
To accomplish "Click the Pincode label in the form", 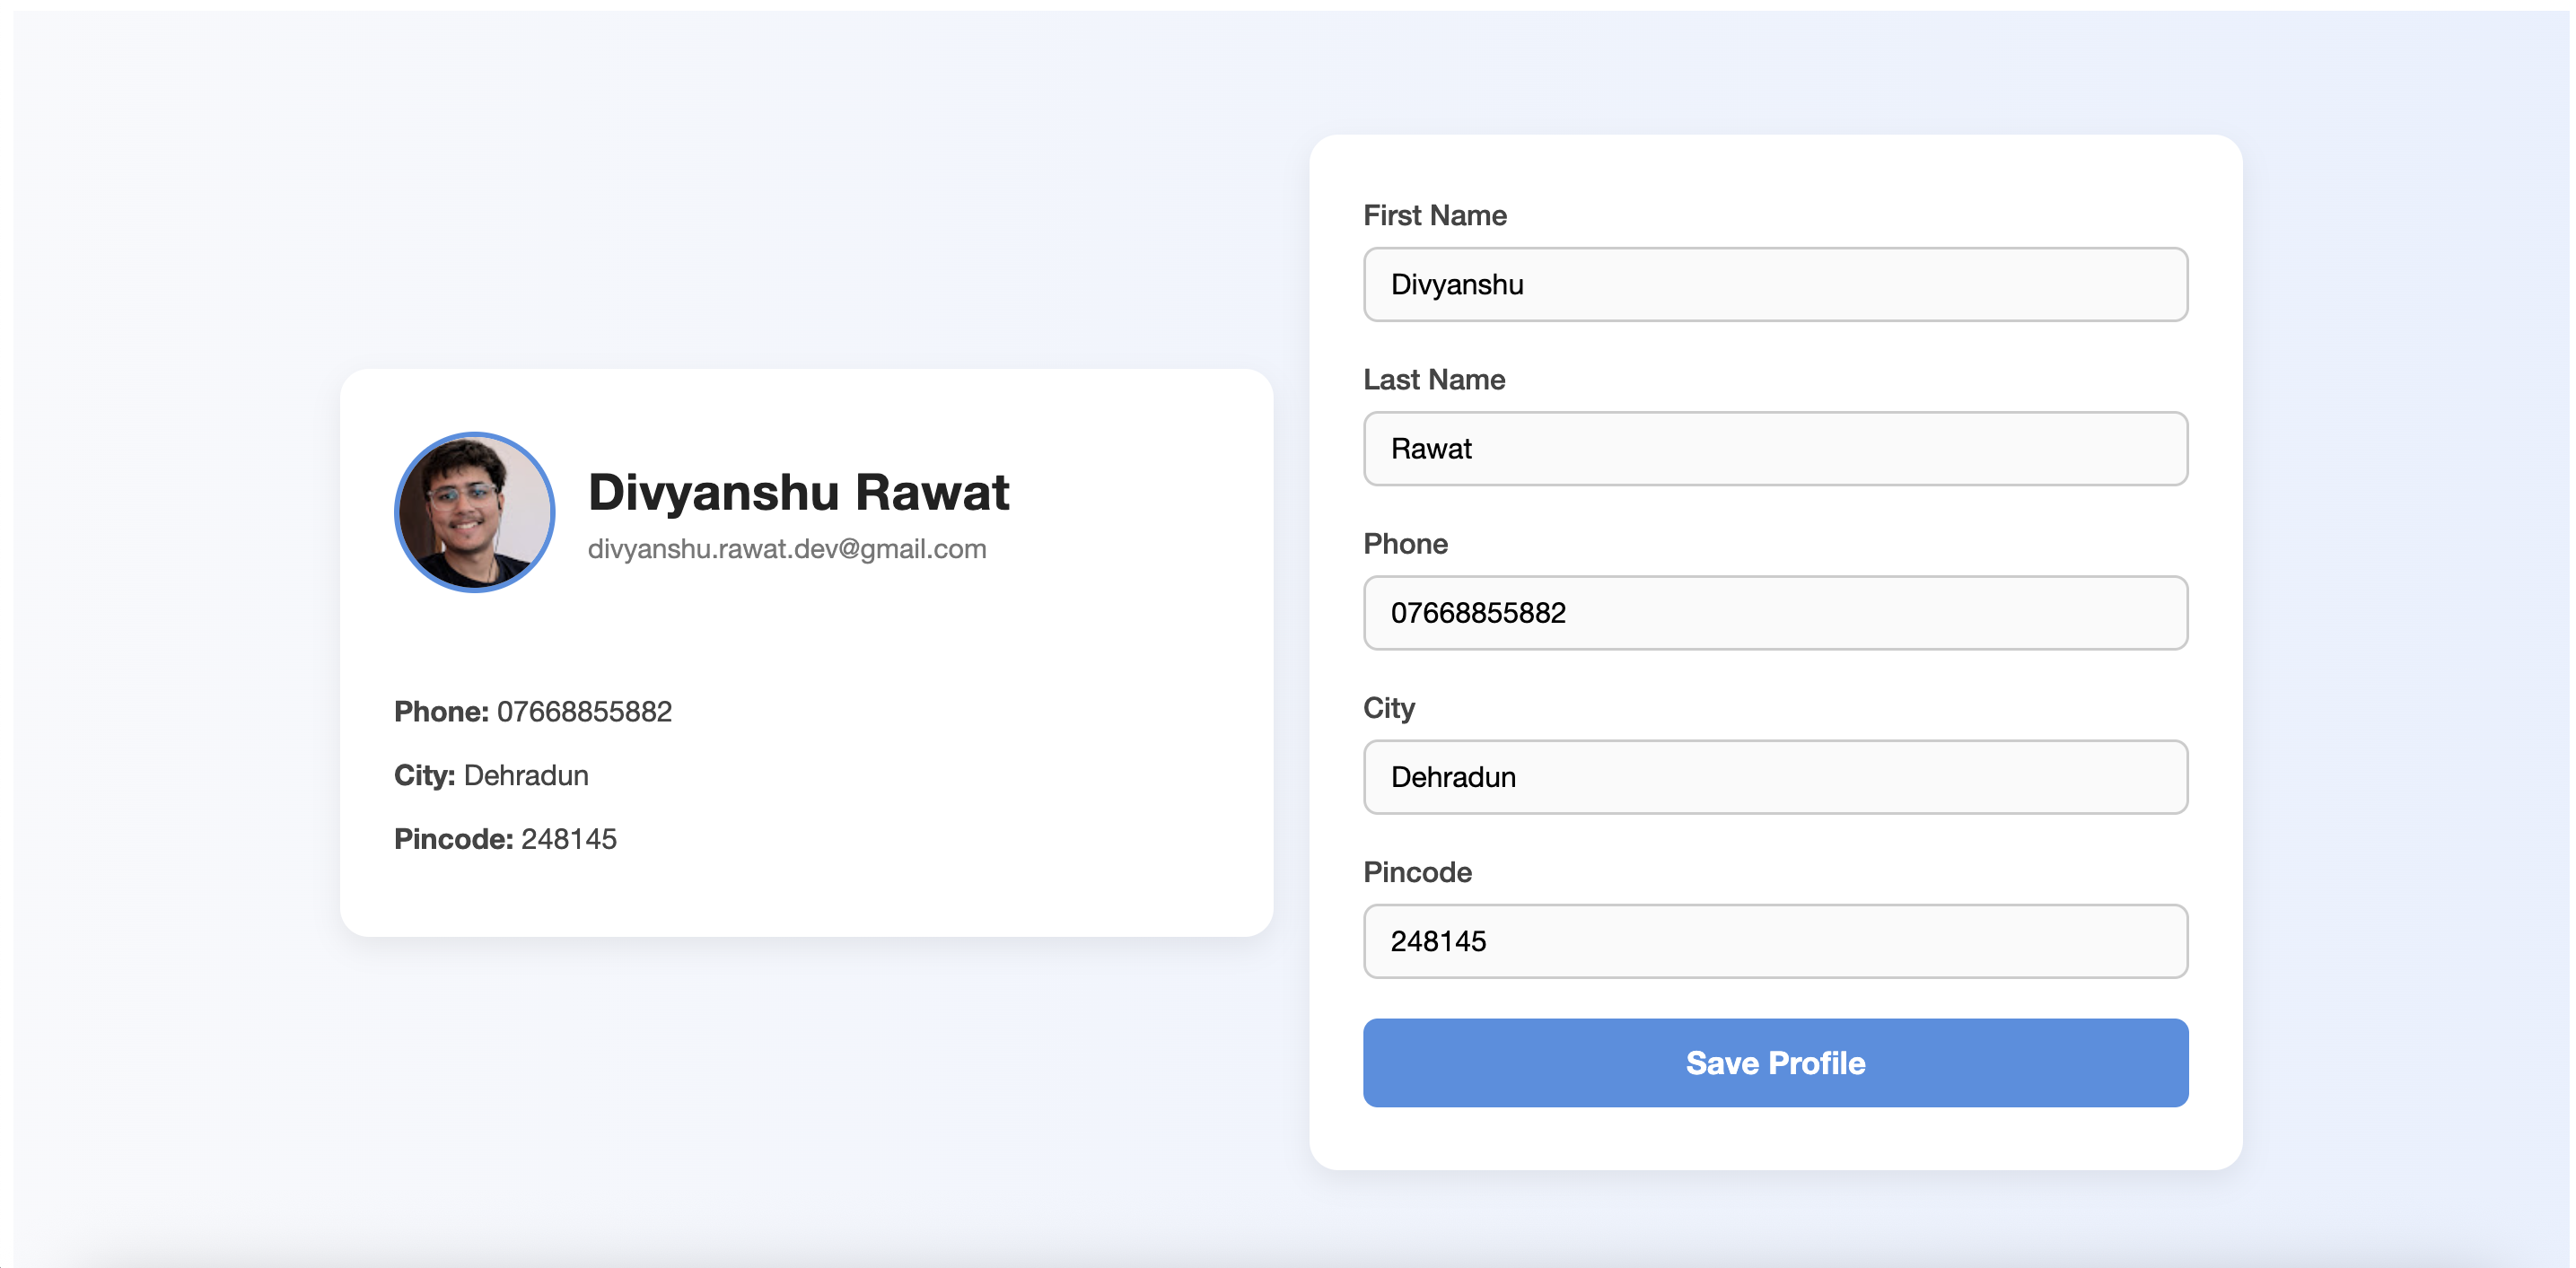I will point(1417,872).
